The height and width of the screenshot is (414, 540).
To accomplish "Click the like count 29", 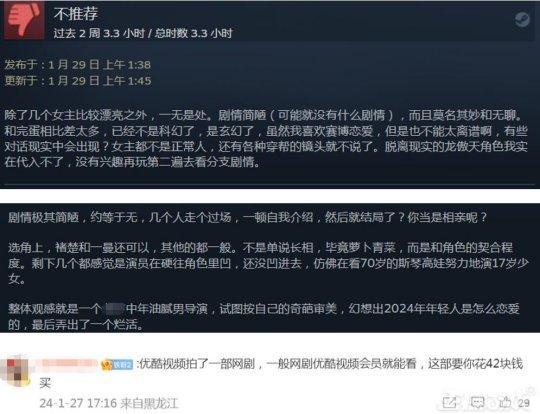I will (523, 403).
